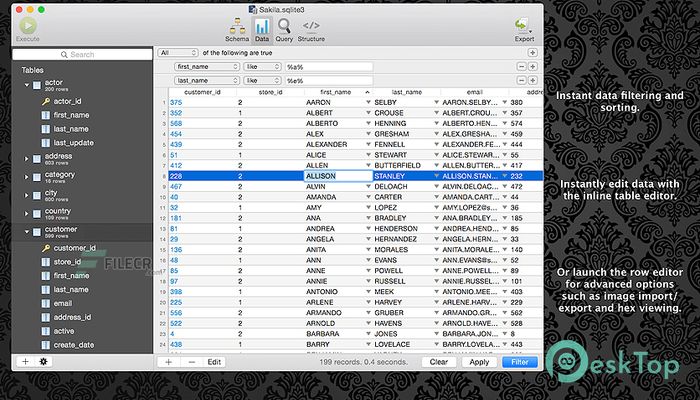Select the customer_id key icon
The height and width of the screenshot is (400, 700).
pos(46,248)
